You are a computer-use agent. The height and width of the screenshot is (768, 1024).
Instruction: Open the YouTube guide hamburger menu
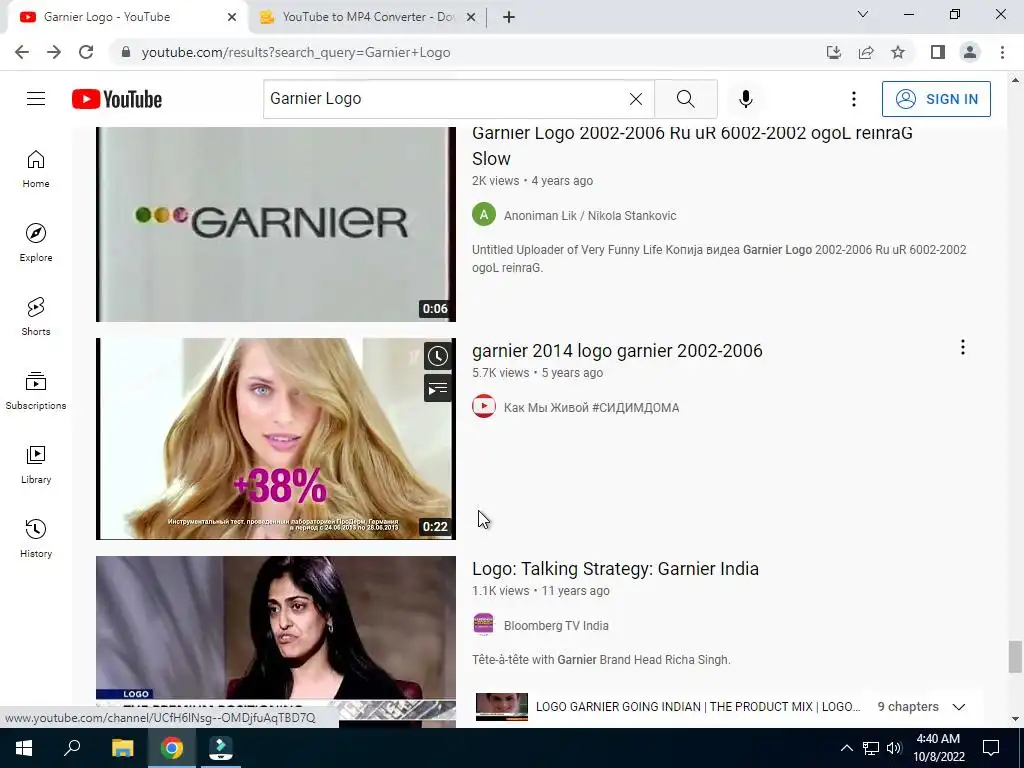pos(36,99)
